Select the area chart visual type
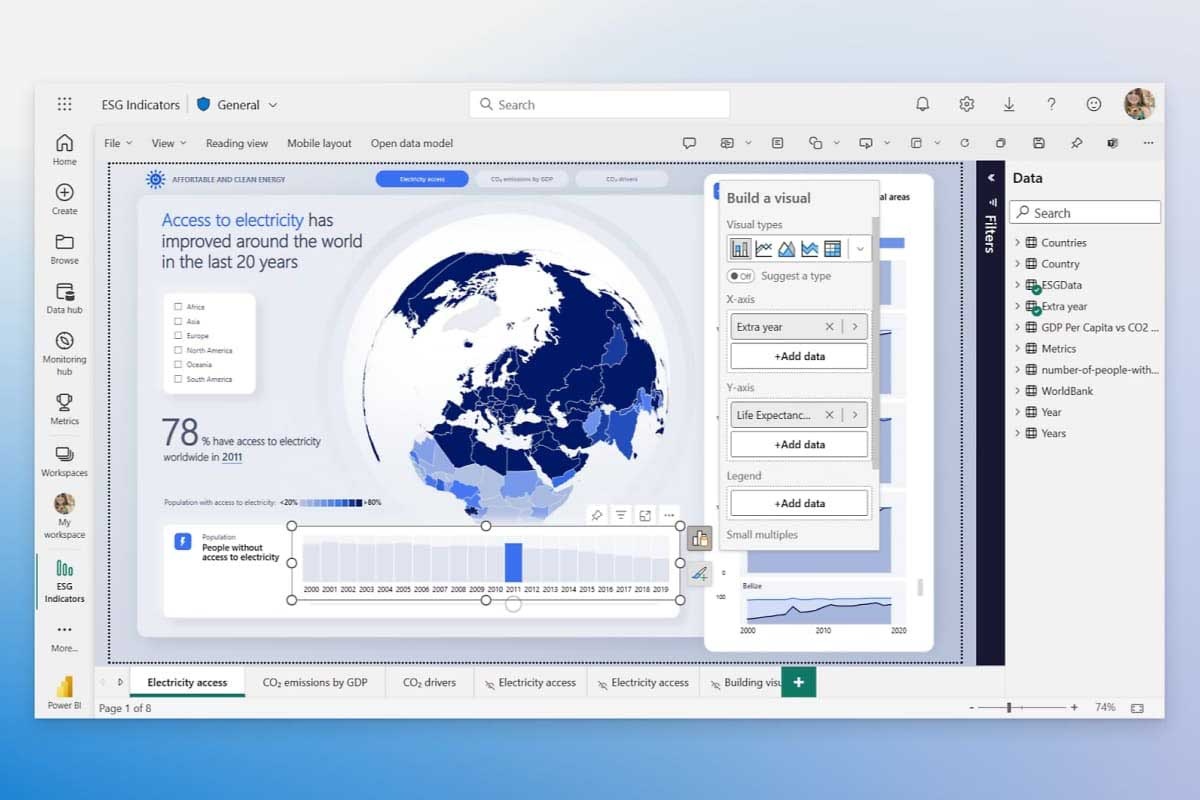The width and height of the screenshot is (1200, 800). pyautogui.click(x=787, y=248)
